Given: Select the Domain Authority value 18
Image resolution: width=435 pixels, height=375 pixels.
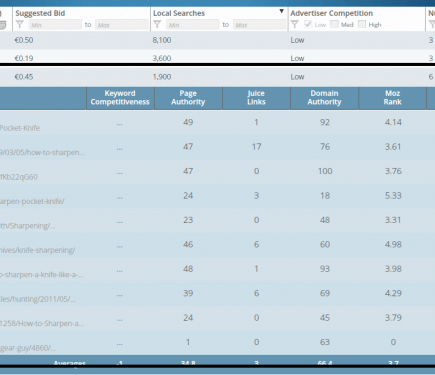Looking at the screenshot, I should [325, 196].
